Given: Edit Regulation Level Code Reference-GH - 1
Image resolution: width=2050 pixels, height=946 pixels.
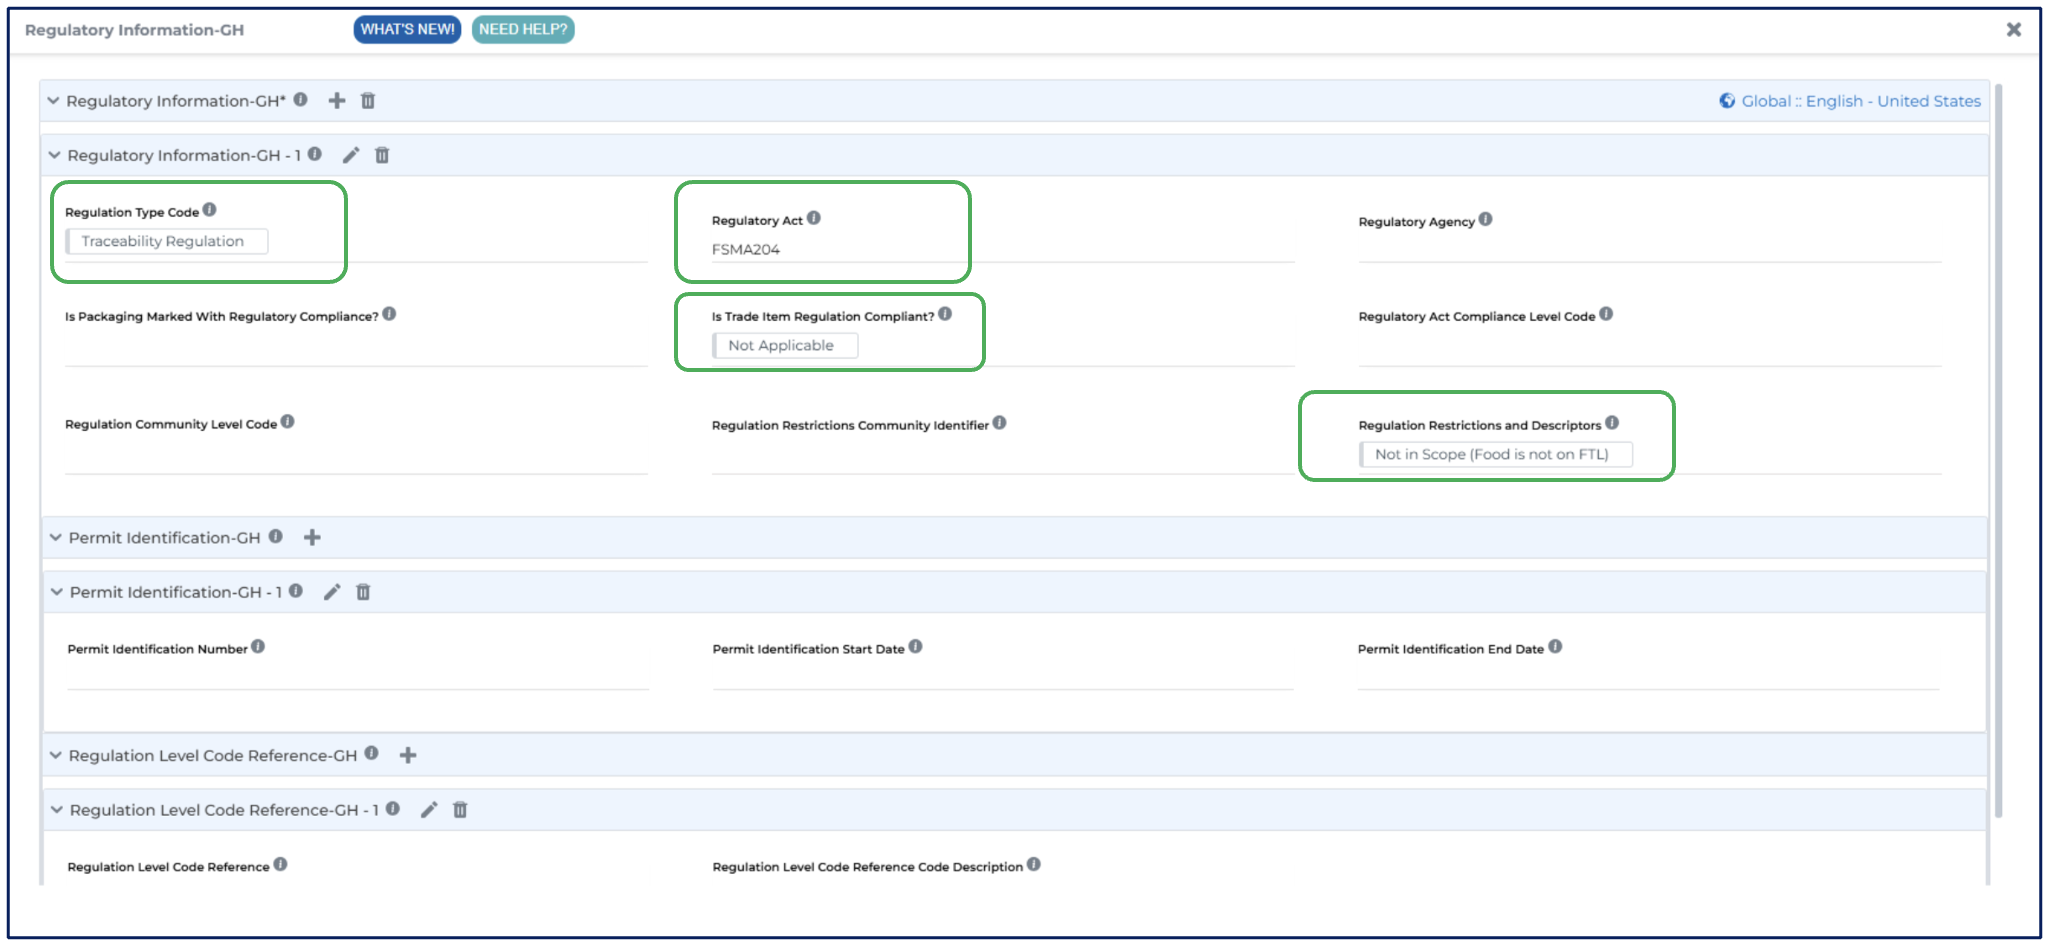Looking at the screenshot, I should pos(429,810).
